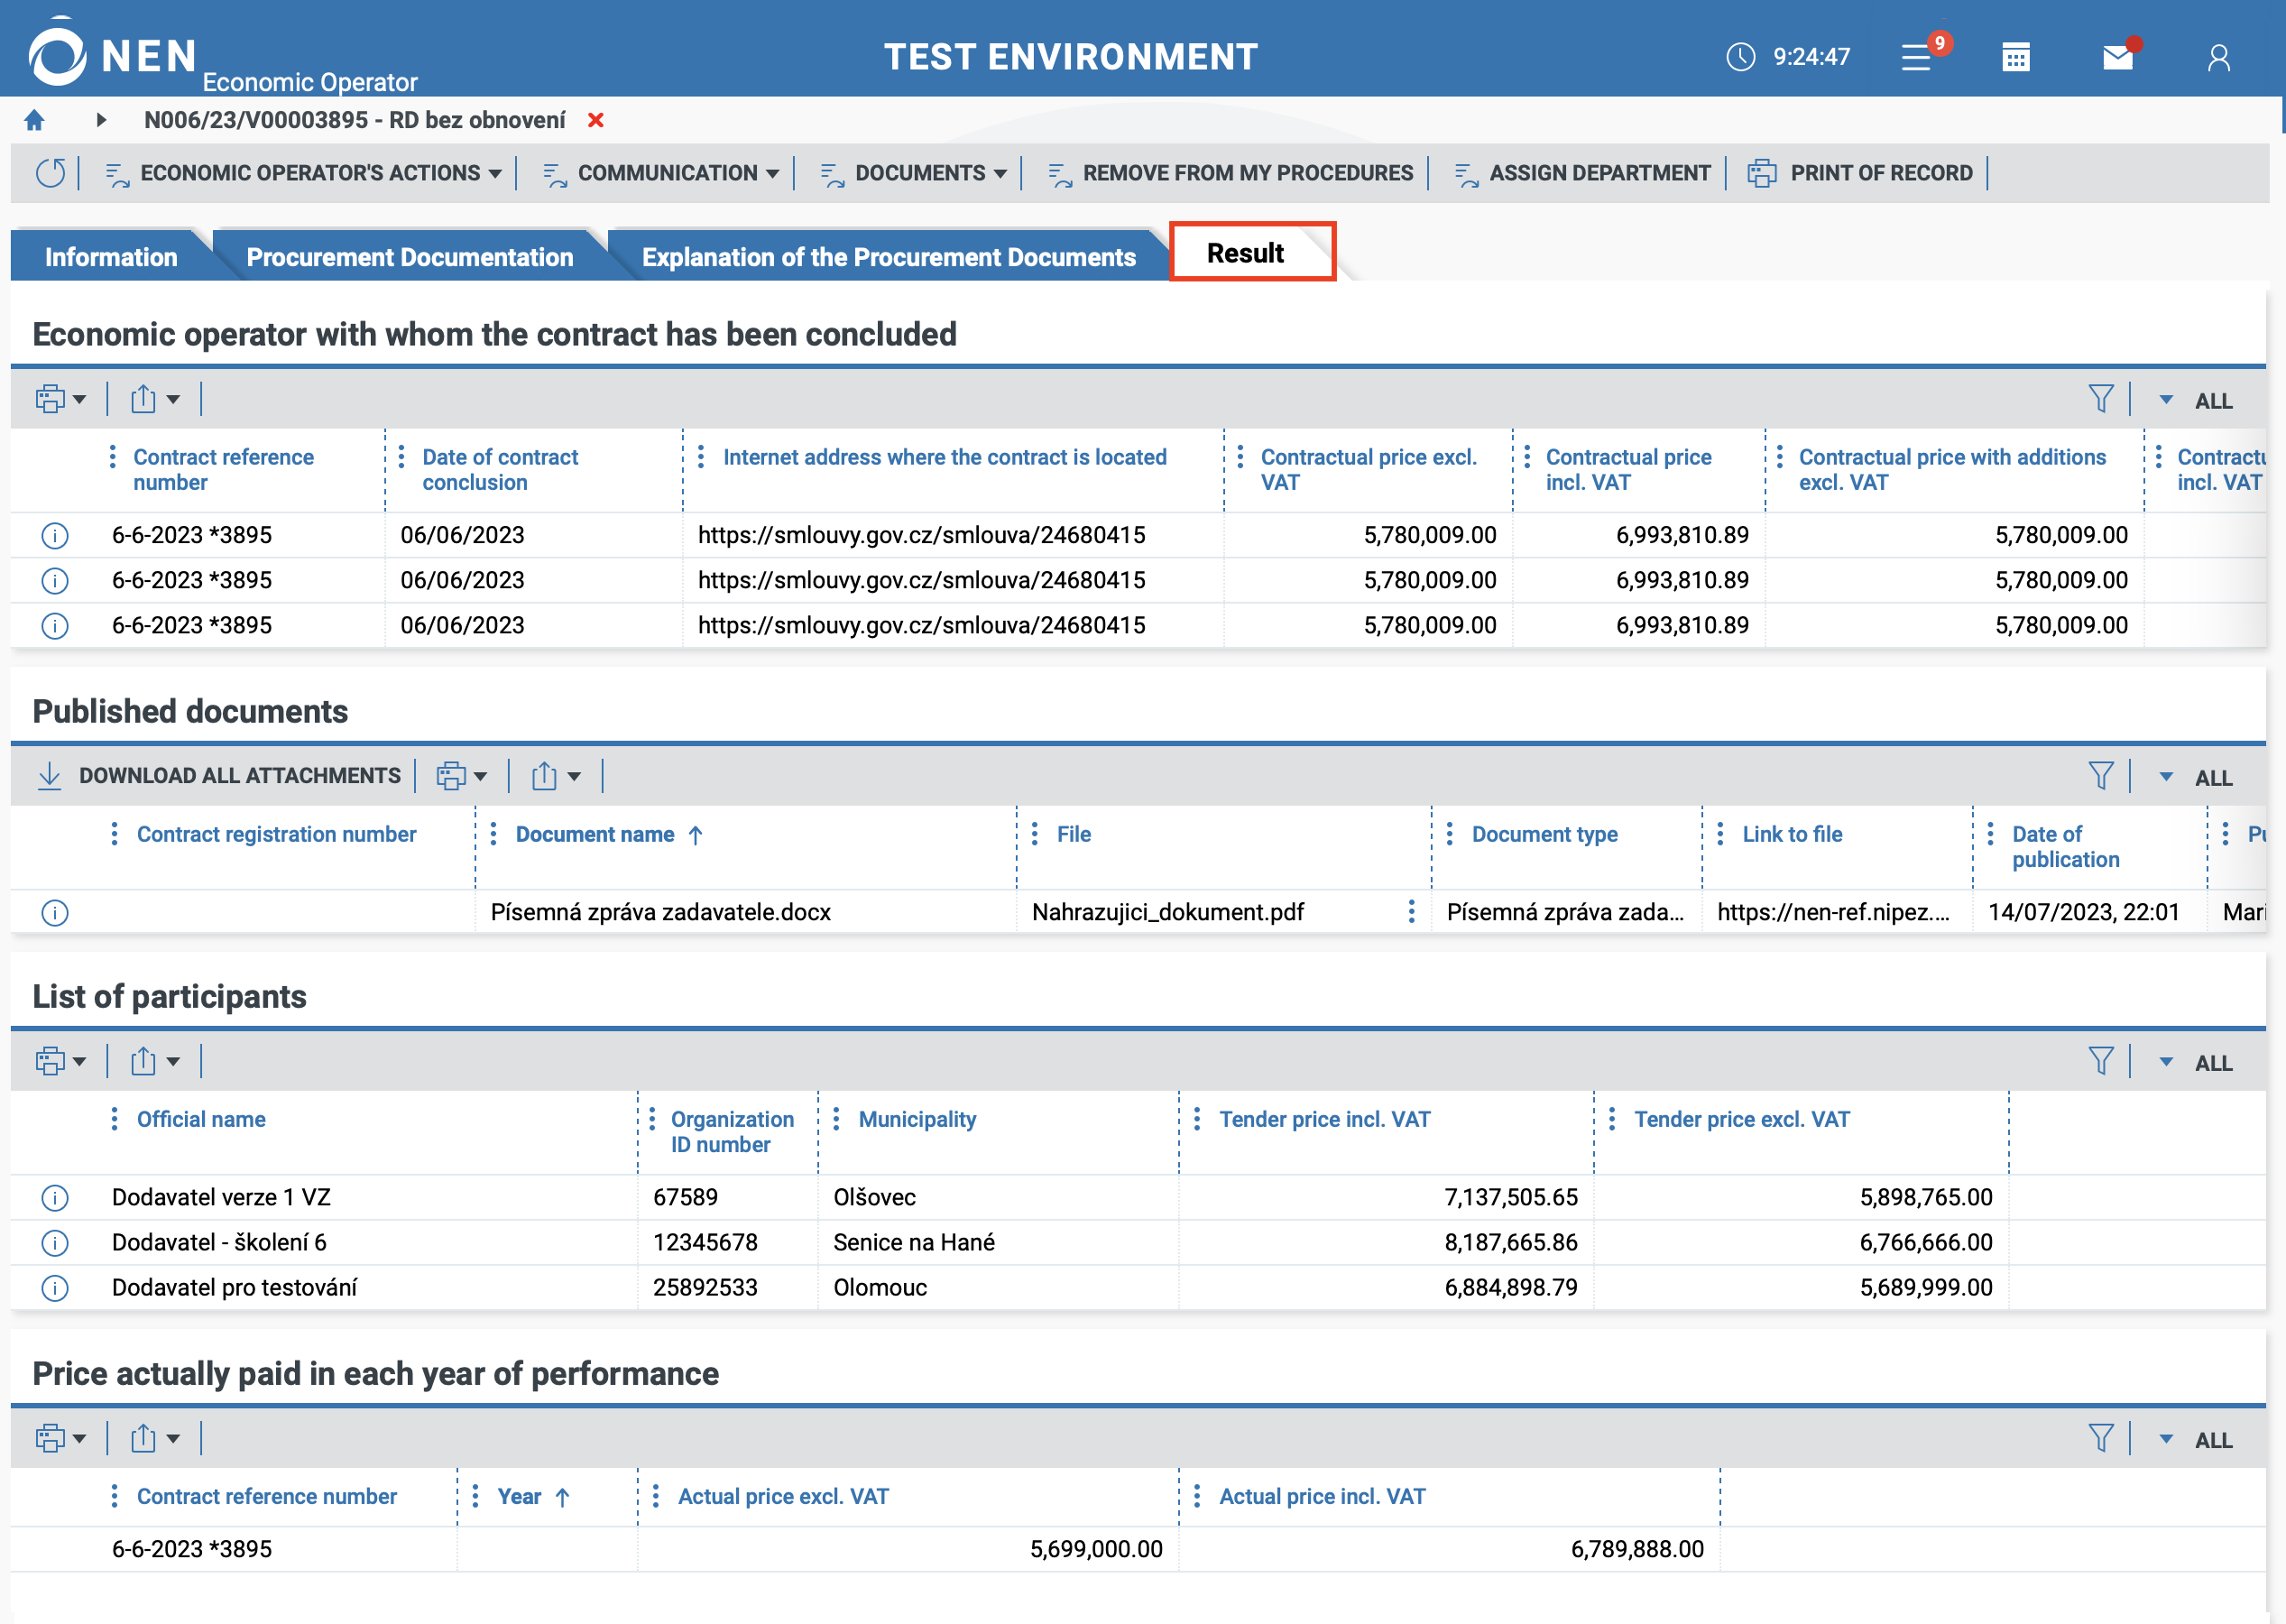Click the user profile icon
Screen dimensions: 2286x1624
pyautogui.click(x=2218, y=58)
